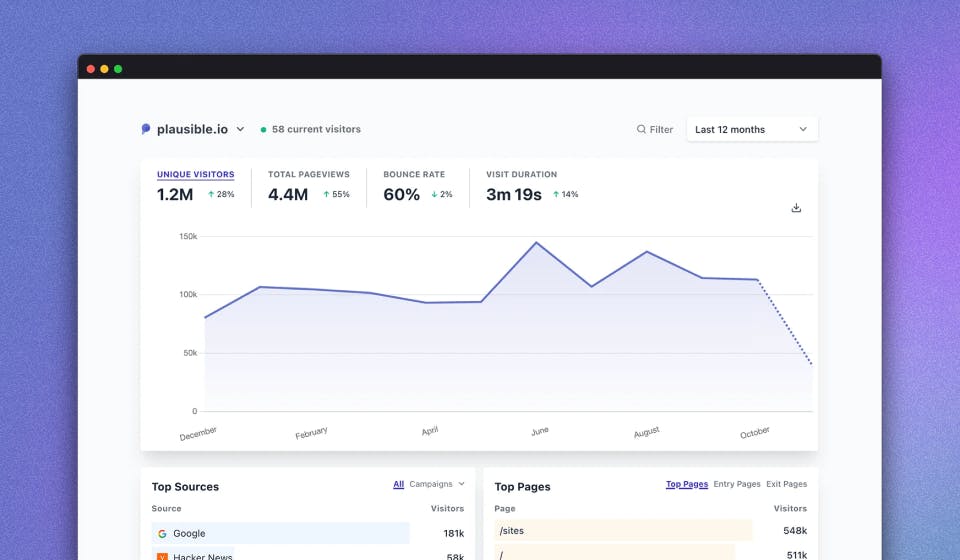Select the Visit Duration metric

521,174
